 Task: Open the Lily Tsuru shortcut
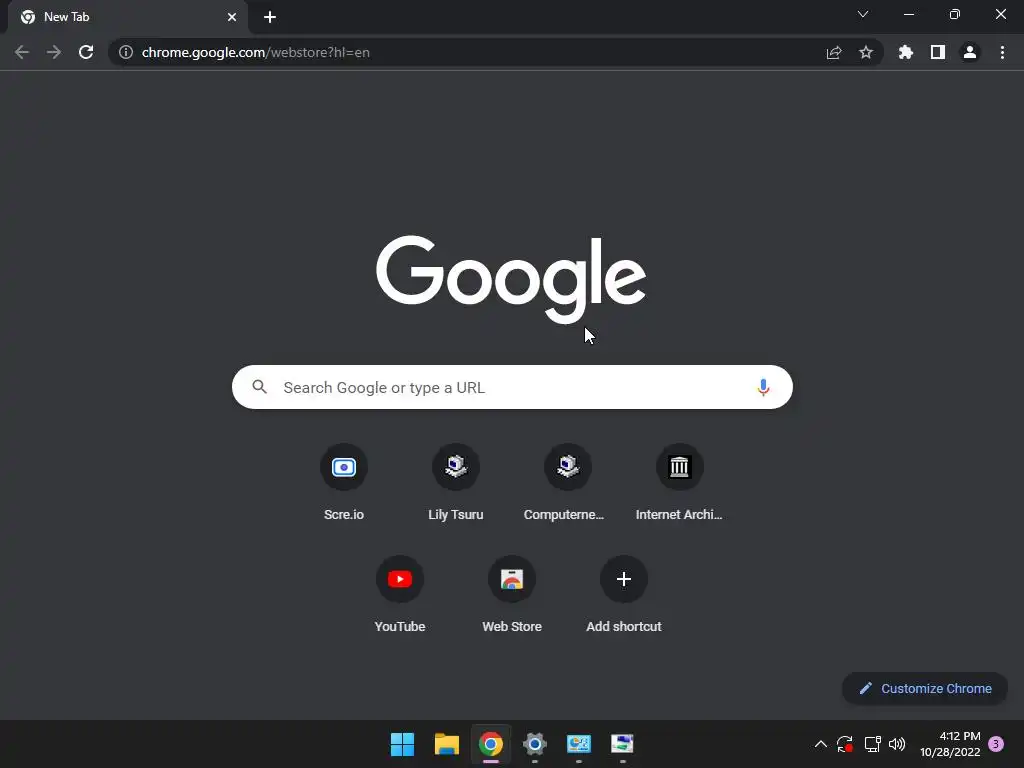pos(456,484)
